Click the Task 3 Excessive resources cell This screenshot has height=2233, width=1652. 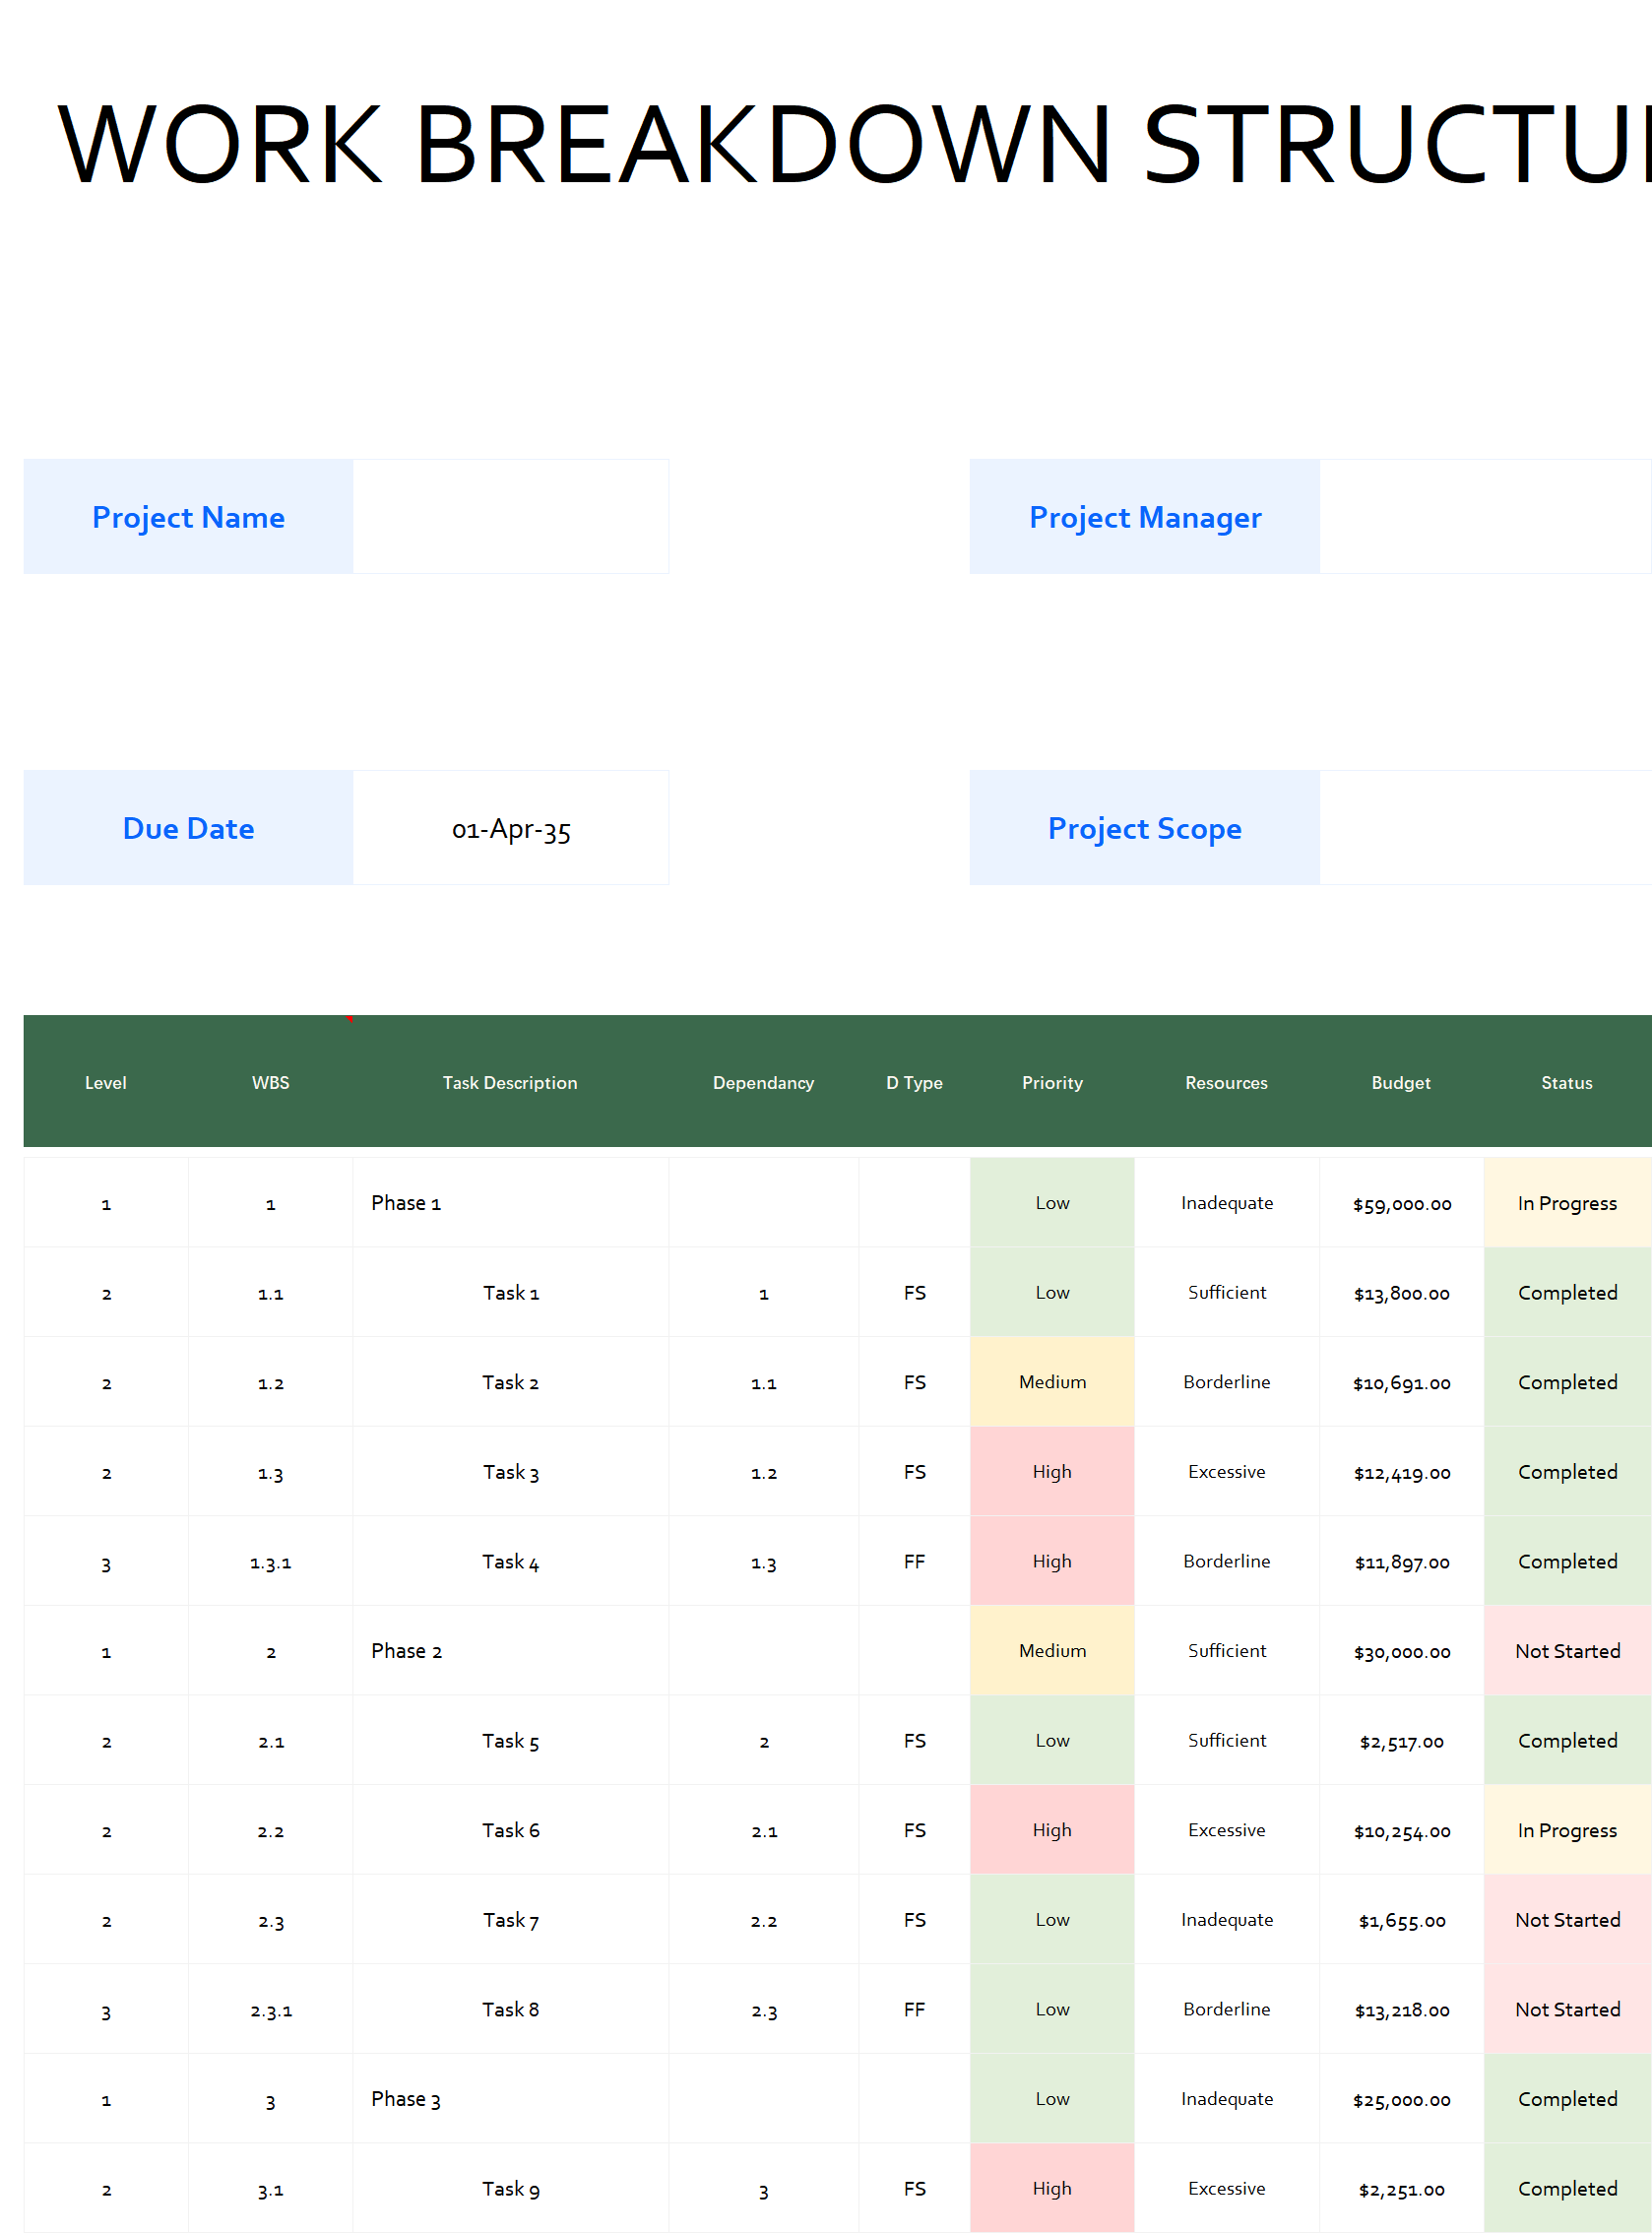1227,1471
